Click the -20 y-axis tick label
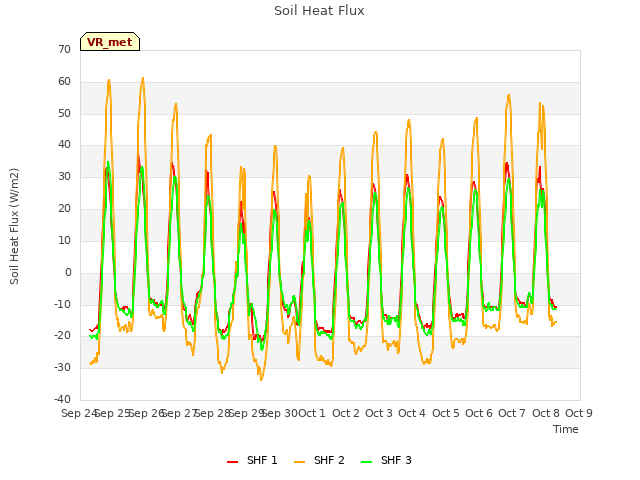This screenshot has width=640, height=480. 62,336
